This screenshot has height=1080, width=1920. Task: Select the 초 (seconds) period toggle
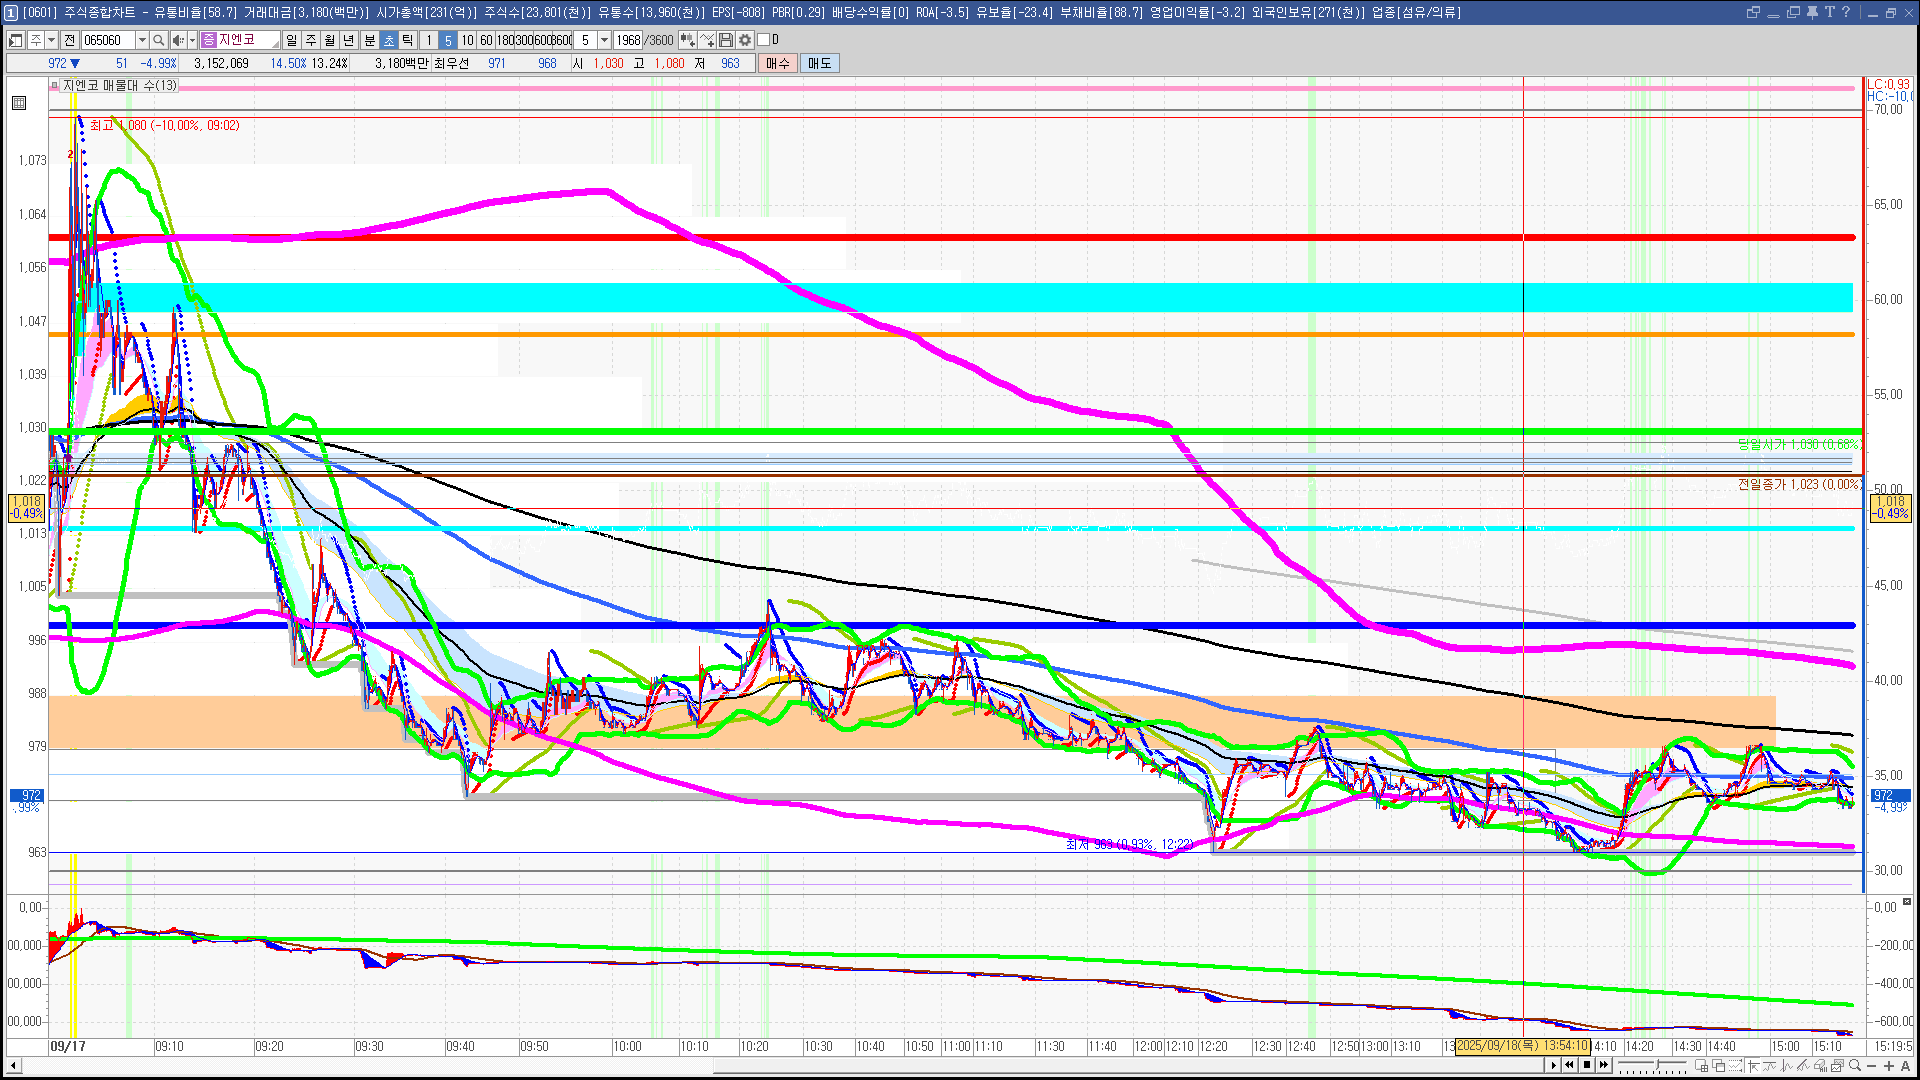click(389, 40)
